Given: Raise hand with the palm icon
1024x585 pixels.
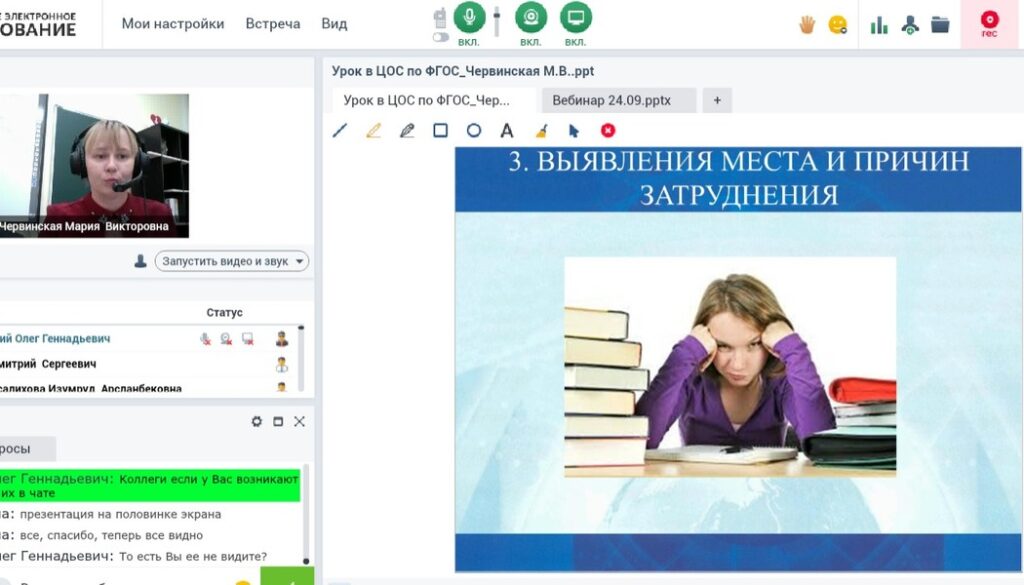Looking at the screenshot, I should pos(807,25).
